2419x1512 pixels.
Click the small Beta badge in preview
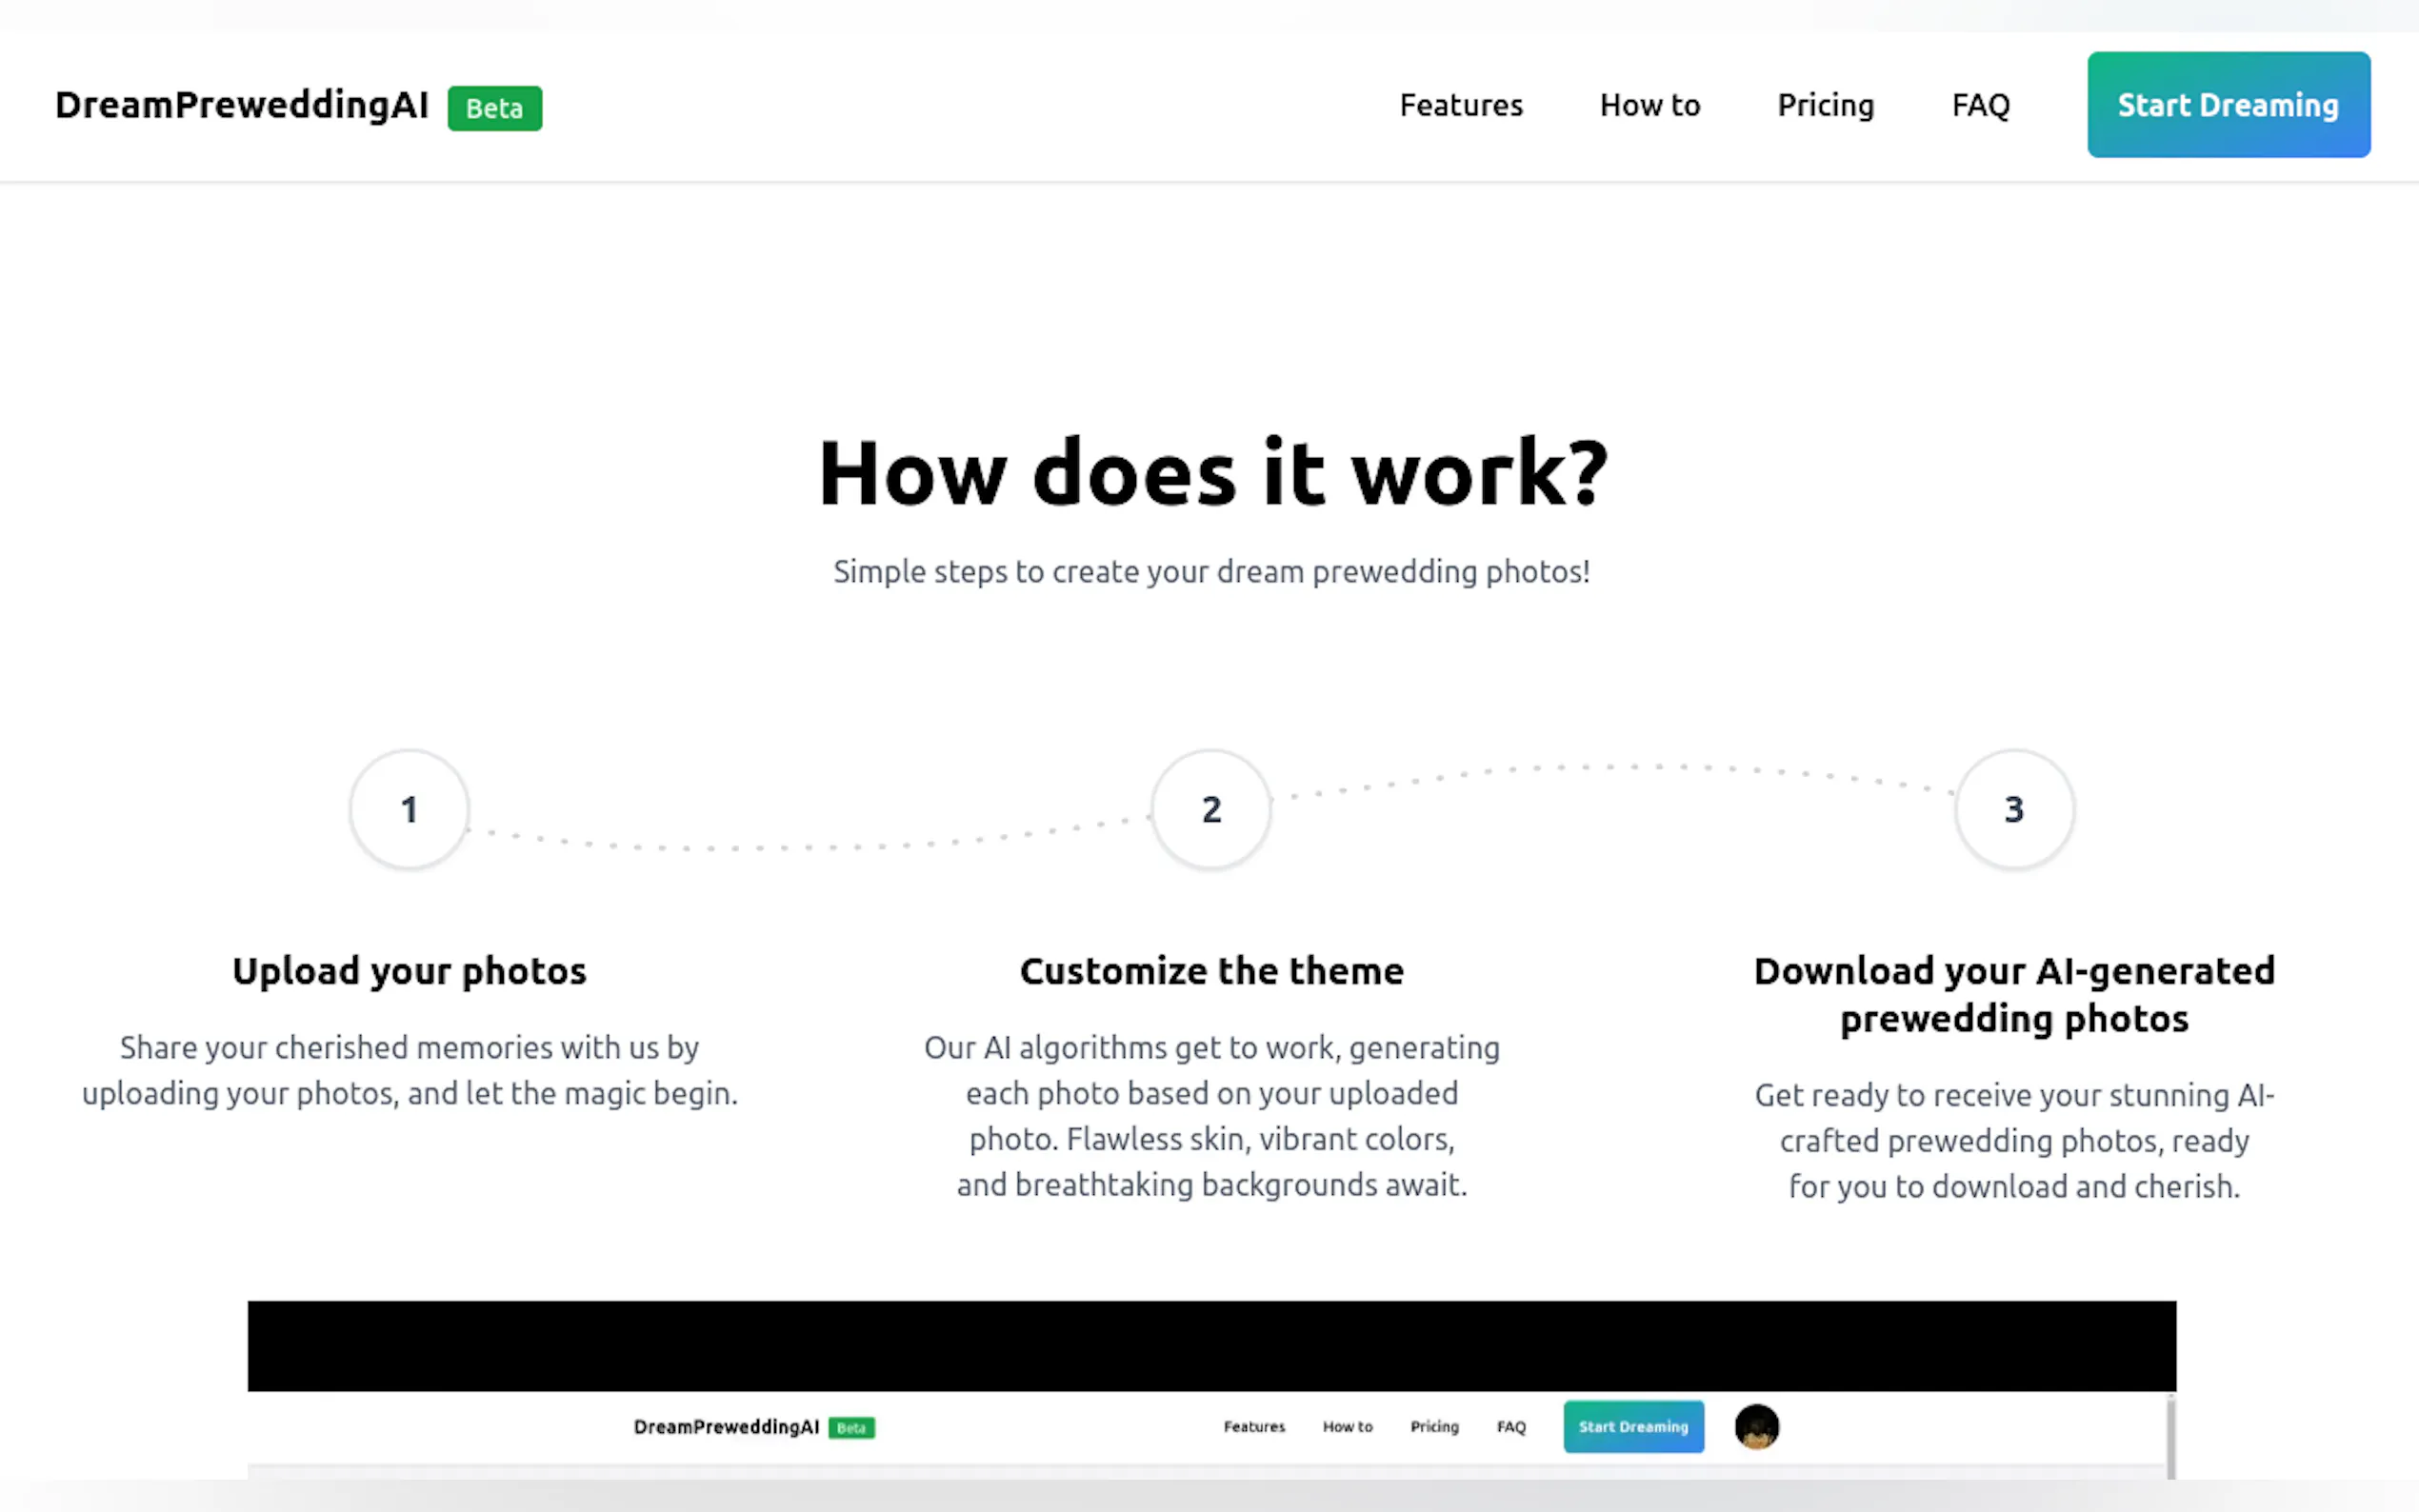[851, 1428]
